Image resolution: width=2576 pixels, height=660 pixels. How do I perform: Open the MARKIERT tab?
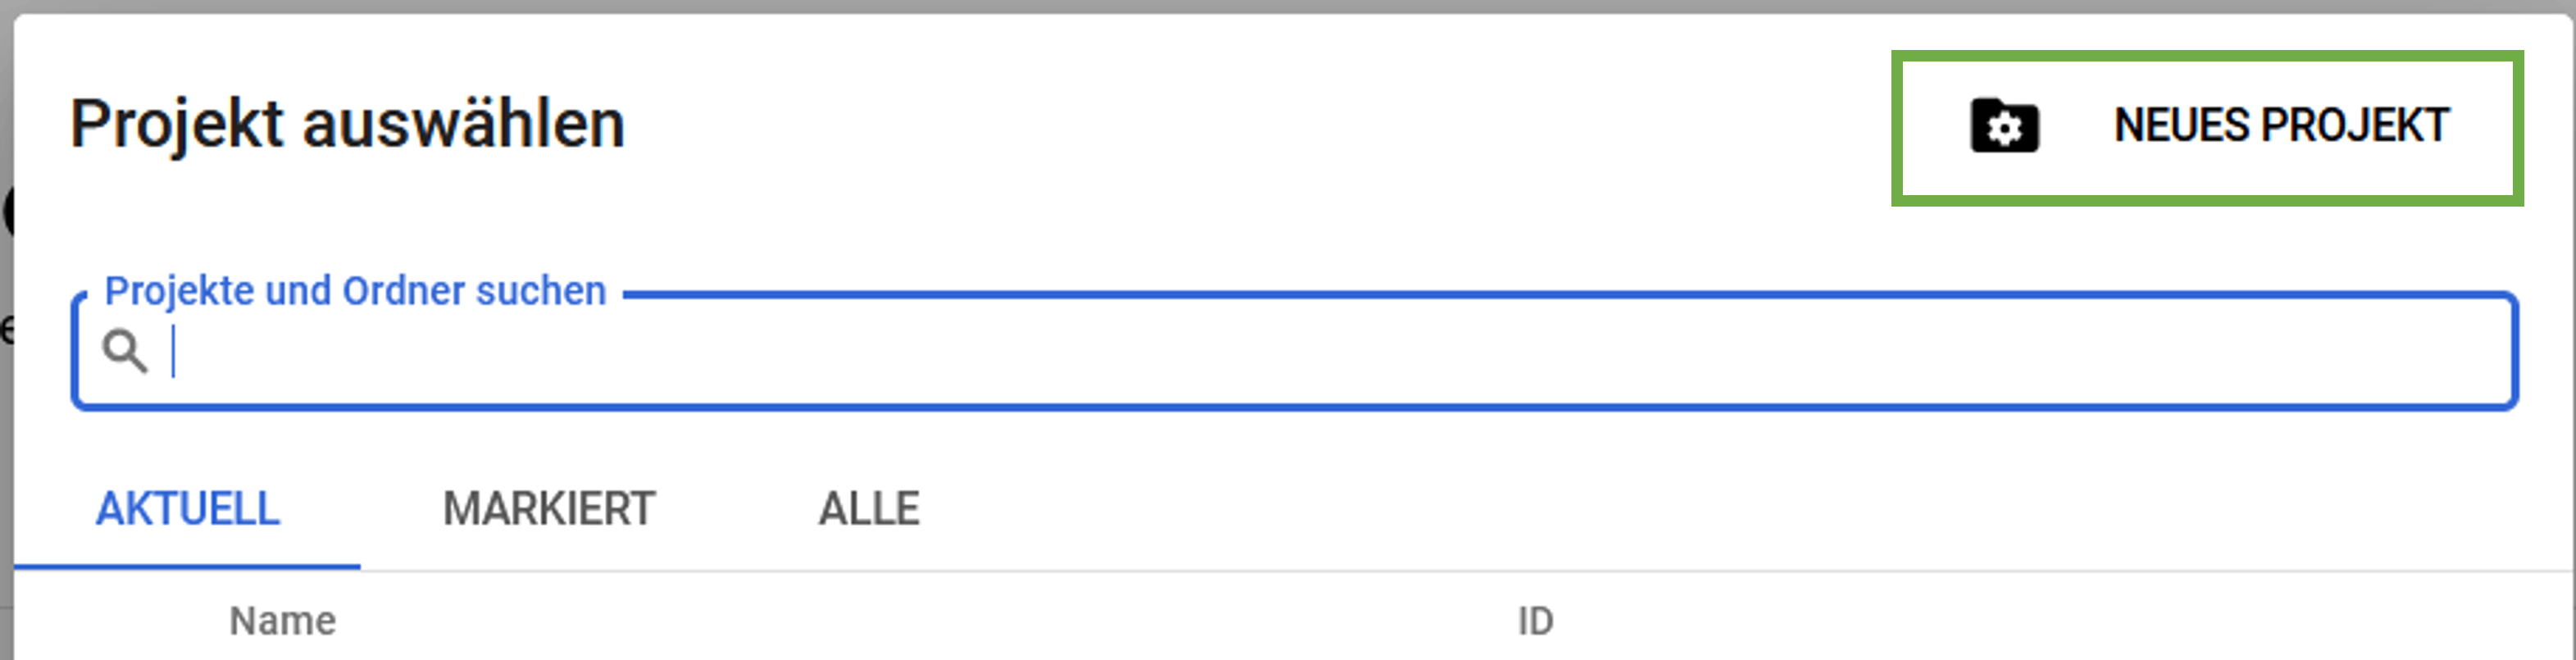[549, 510]
